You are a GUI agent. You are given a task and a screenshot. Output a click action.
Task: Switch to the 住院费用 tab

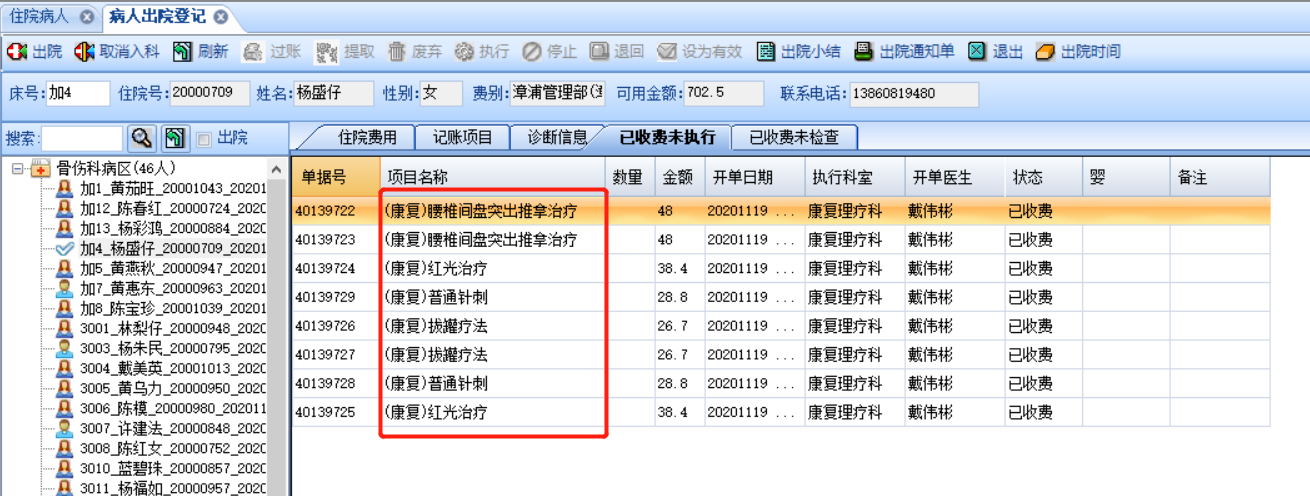(366, 138)
